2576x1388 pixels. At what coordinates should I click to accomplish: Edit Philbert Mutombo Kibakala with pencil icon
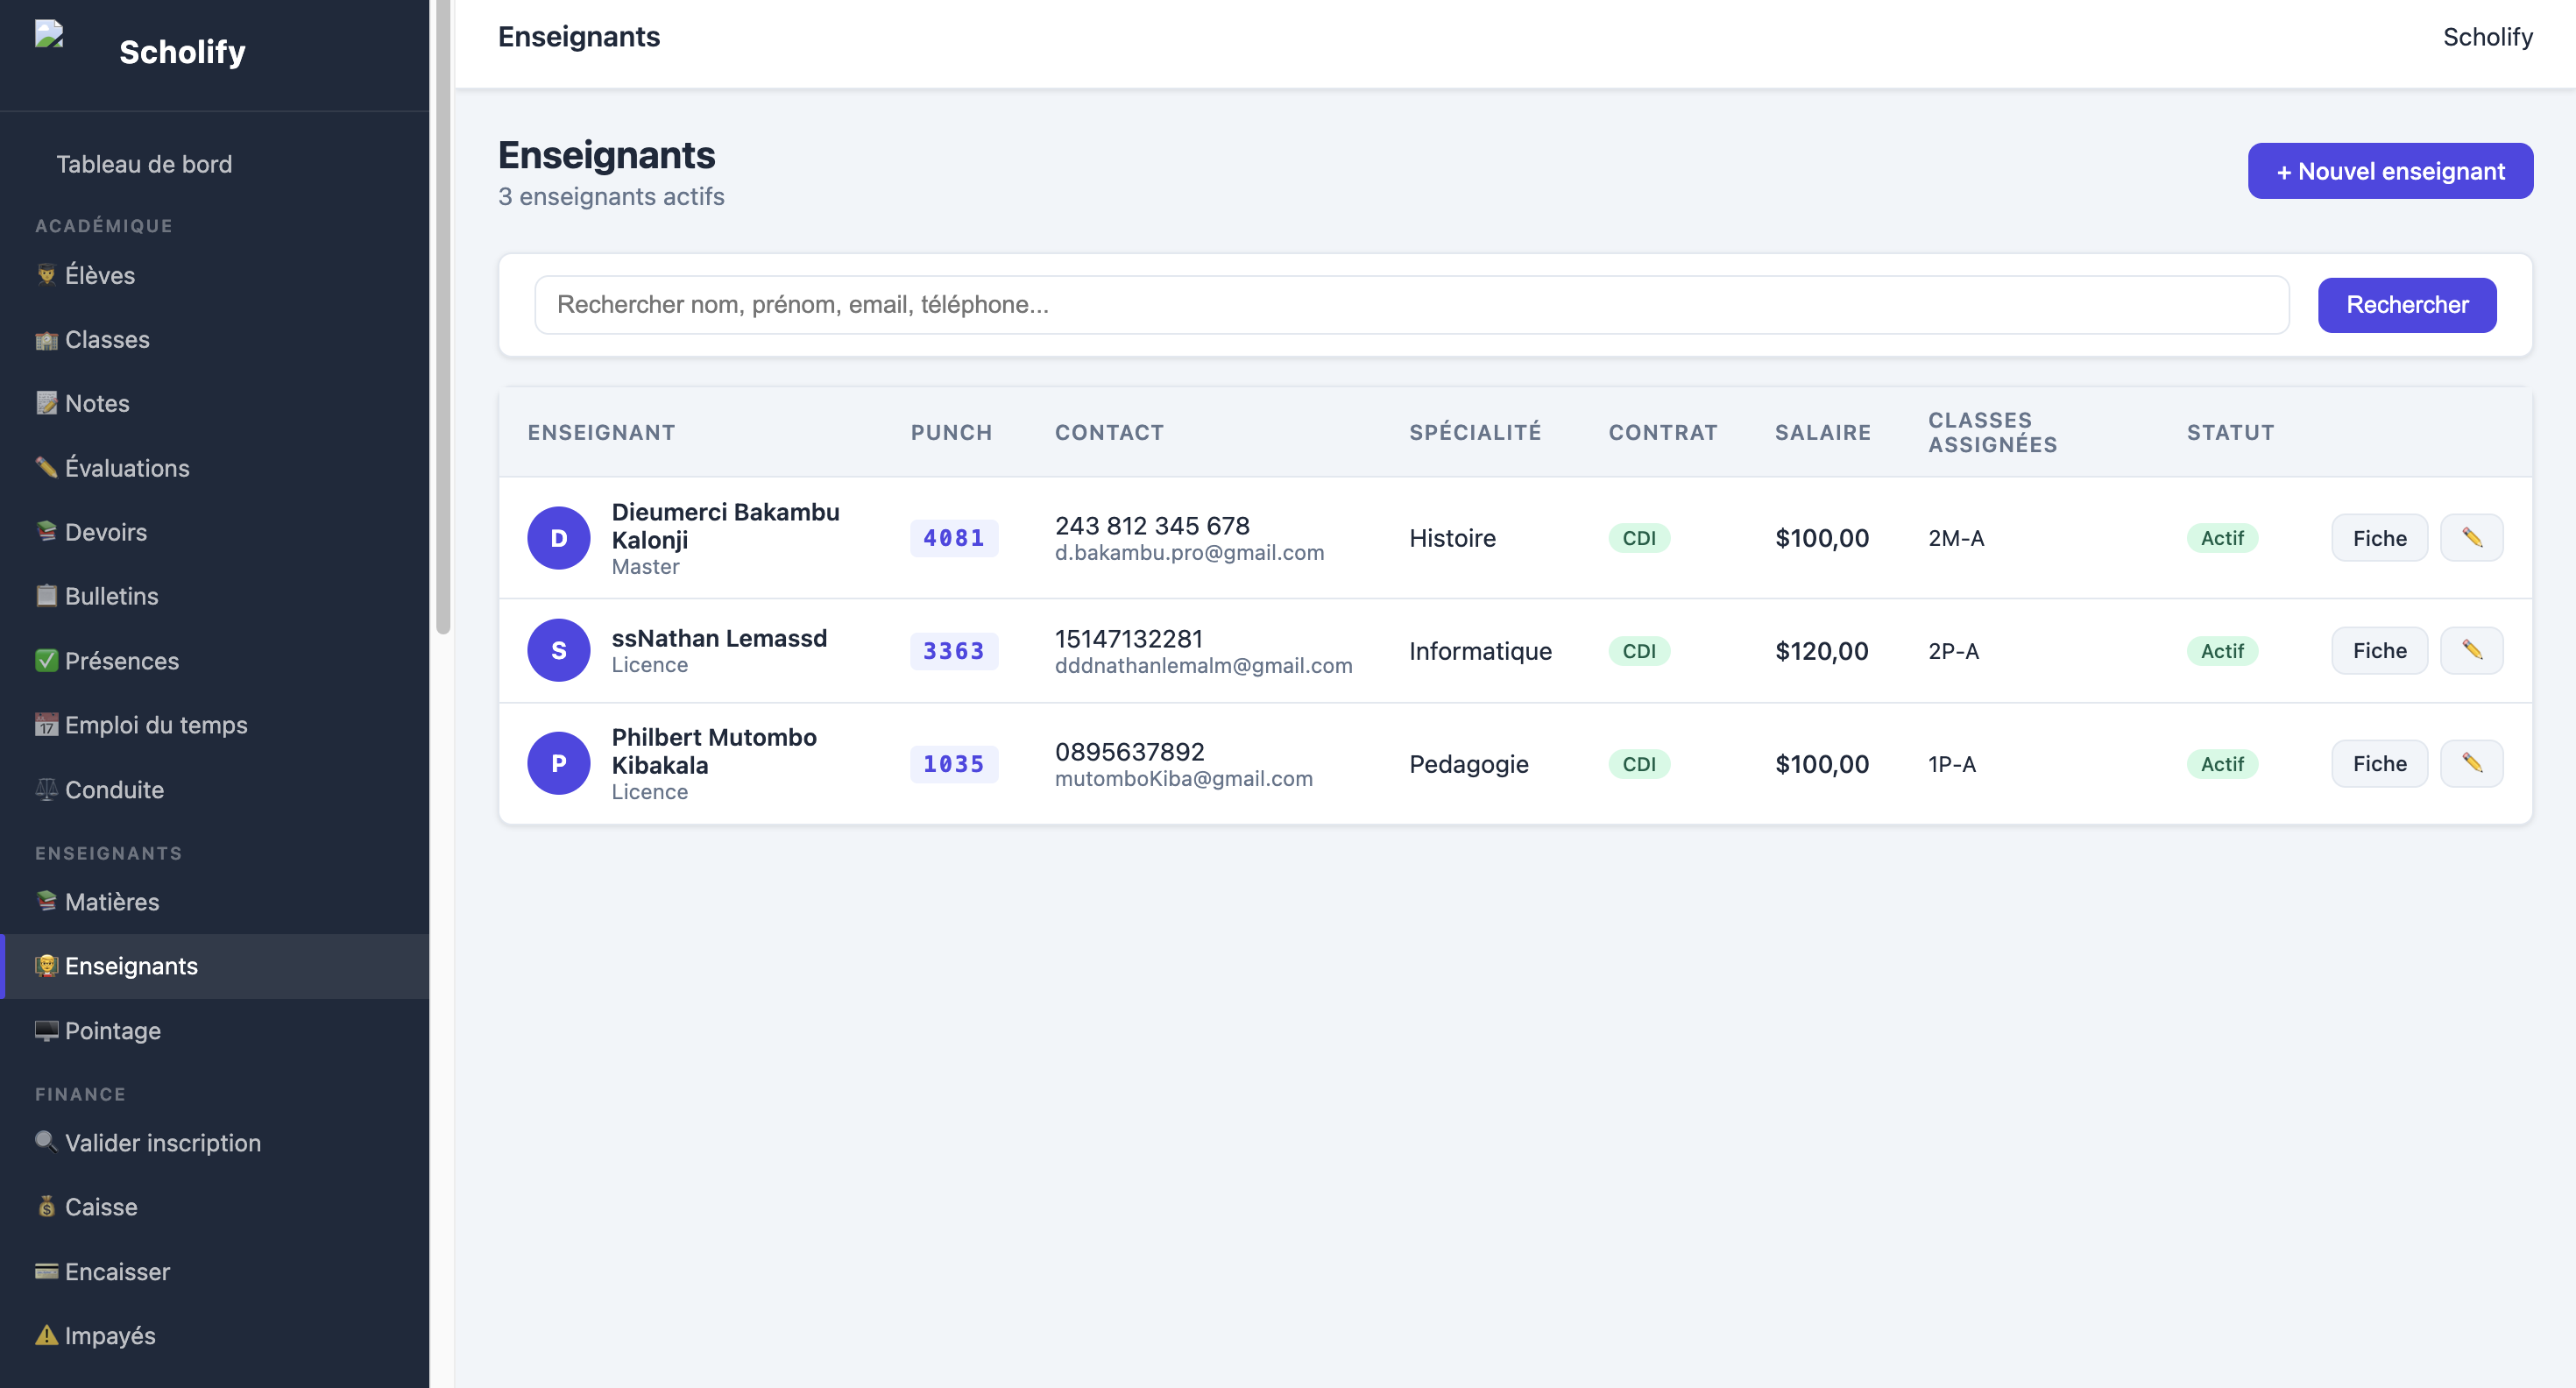tap(2471, 764)
